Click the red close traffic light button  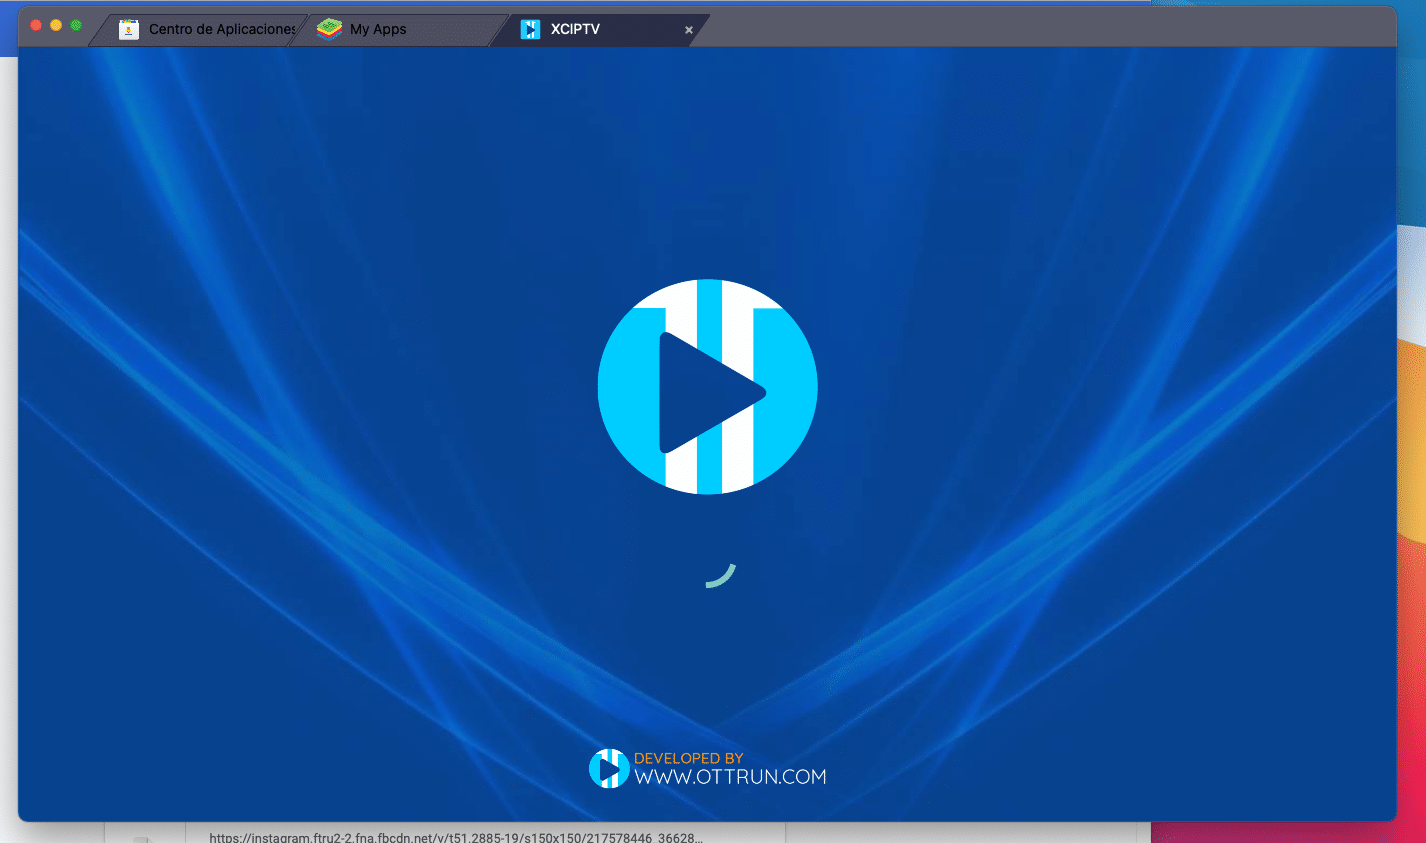point(35,25)
